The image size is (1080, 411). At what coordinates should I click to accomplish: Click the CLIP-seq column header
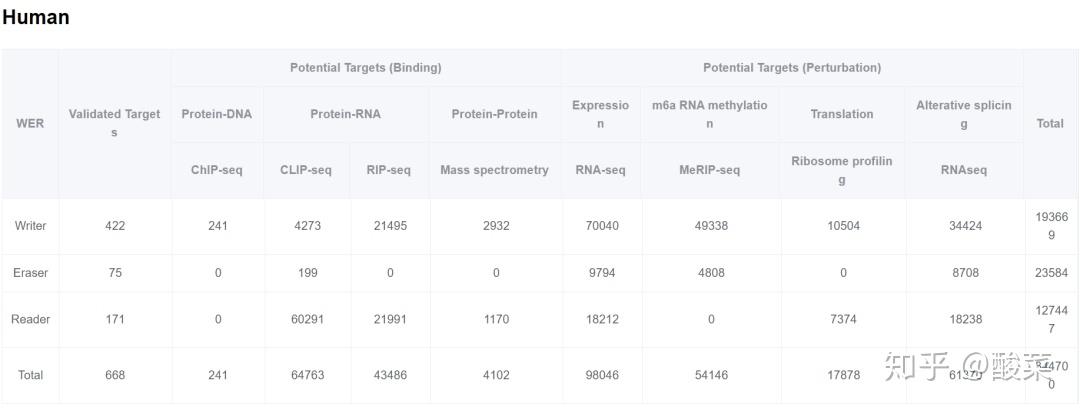[x=306, y=170]
